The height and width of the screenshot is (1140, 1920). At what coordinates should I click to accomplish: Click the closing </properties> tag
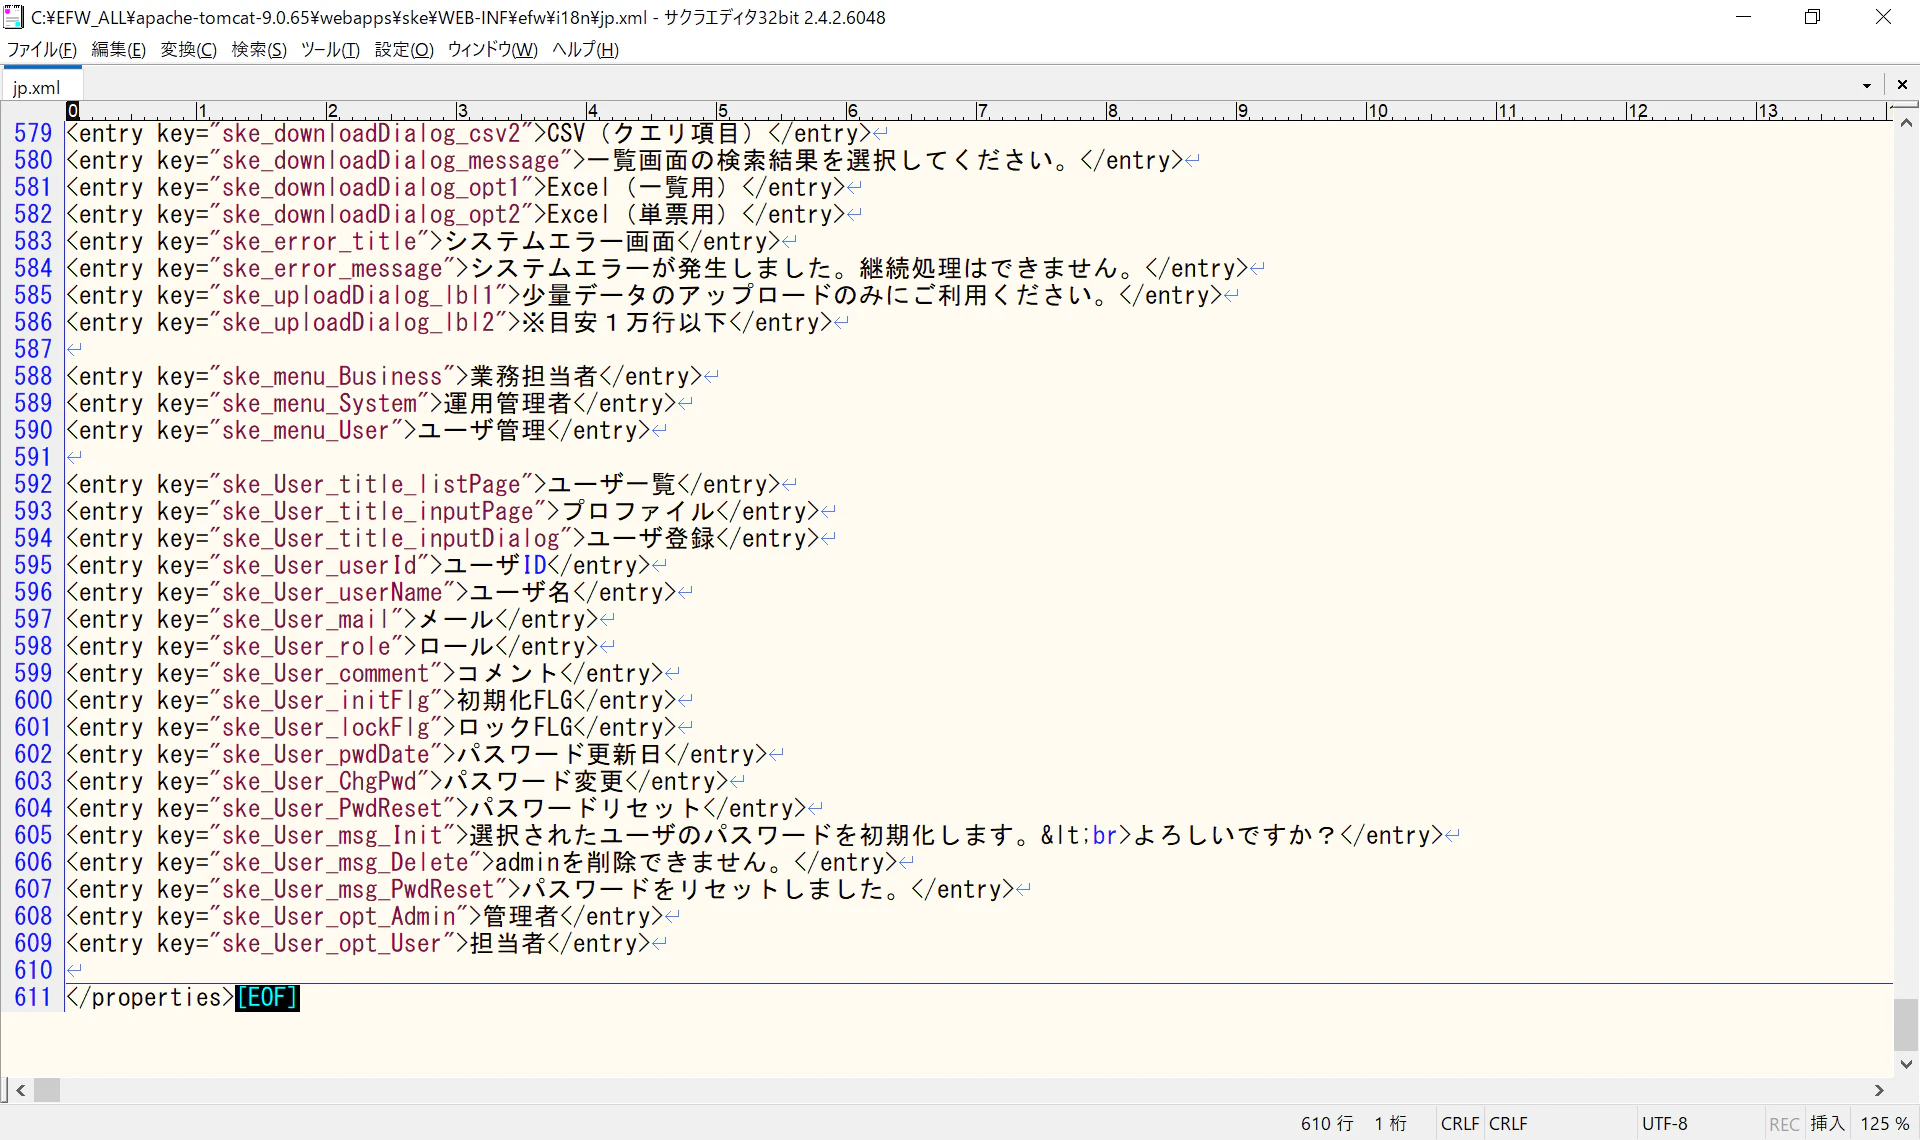pos(150,997)
